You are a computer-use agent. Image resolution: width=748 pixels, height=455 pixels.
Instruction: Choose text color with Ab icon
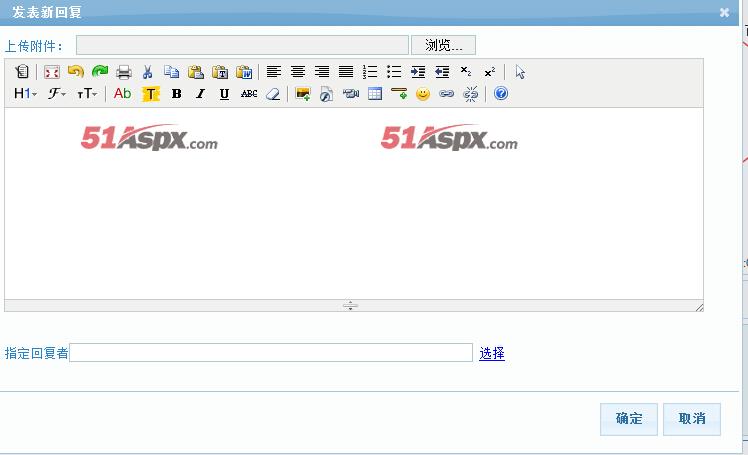point(122,93)
